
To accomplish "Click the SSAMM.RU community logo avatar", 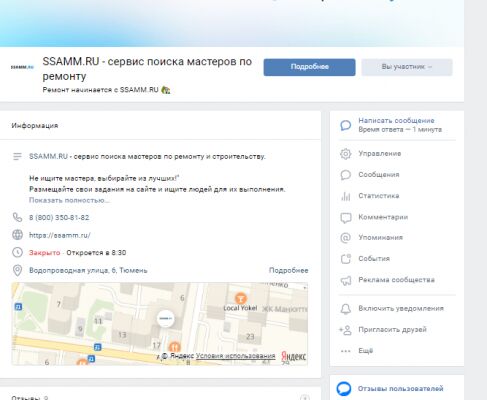I will (x=22, y=67).
